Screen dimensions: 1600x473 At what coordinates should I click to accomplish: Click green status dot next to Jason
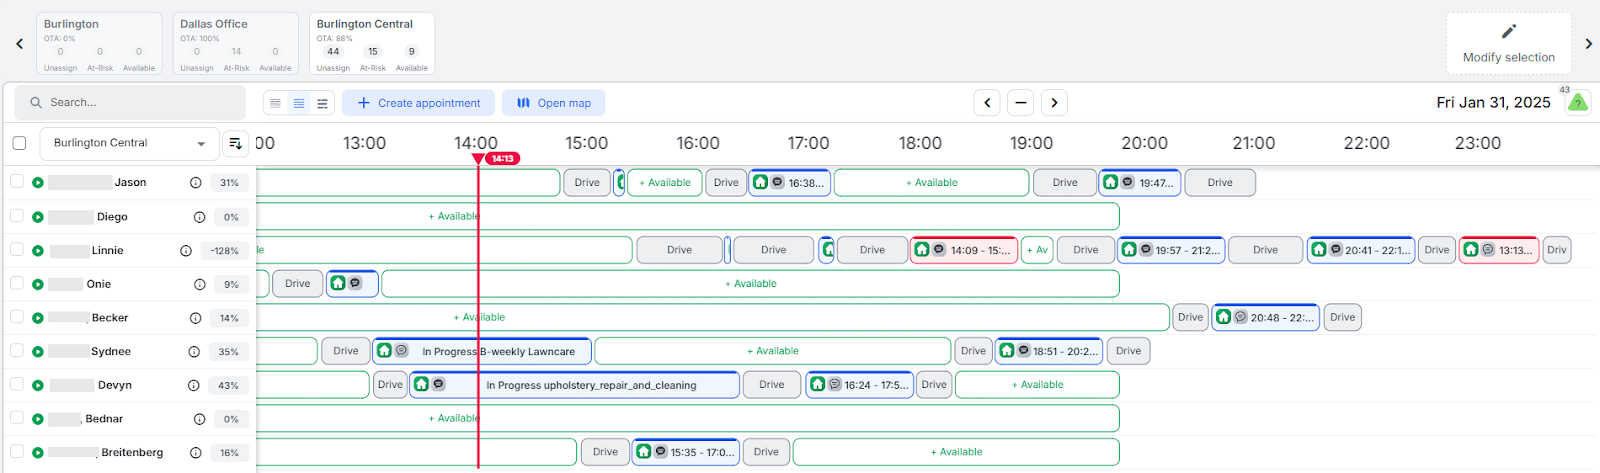tap(38, 183)
